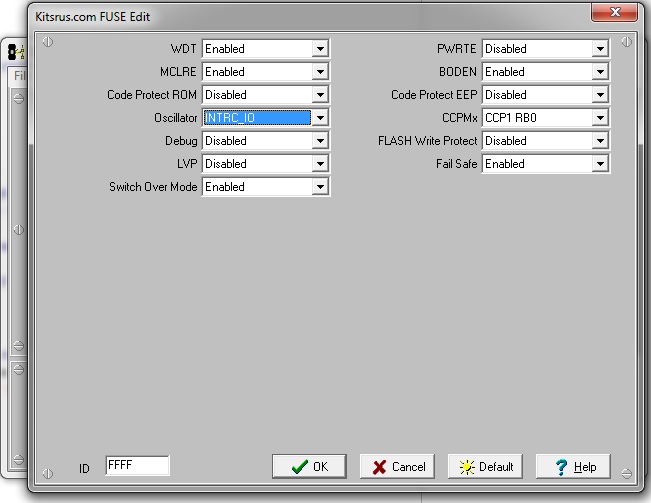The height and width of the screenshot is (503, 651).
Task: Expand the Code Protect ROM dropdown
Action: point(320,95)
